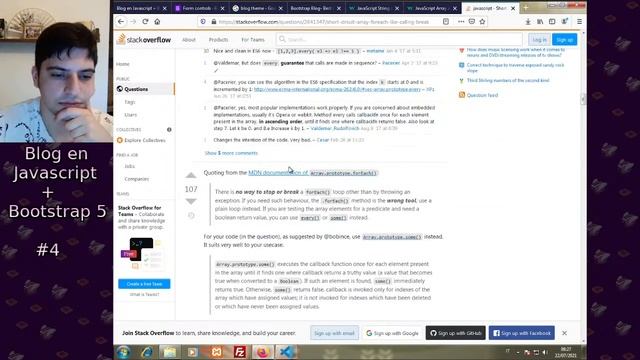Click the Pocket save icon
This screenshot has height=360, width=640.
click(x=471, y=22)
